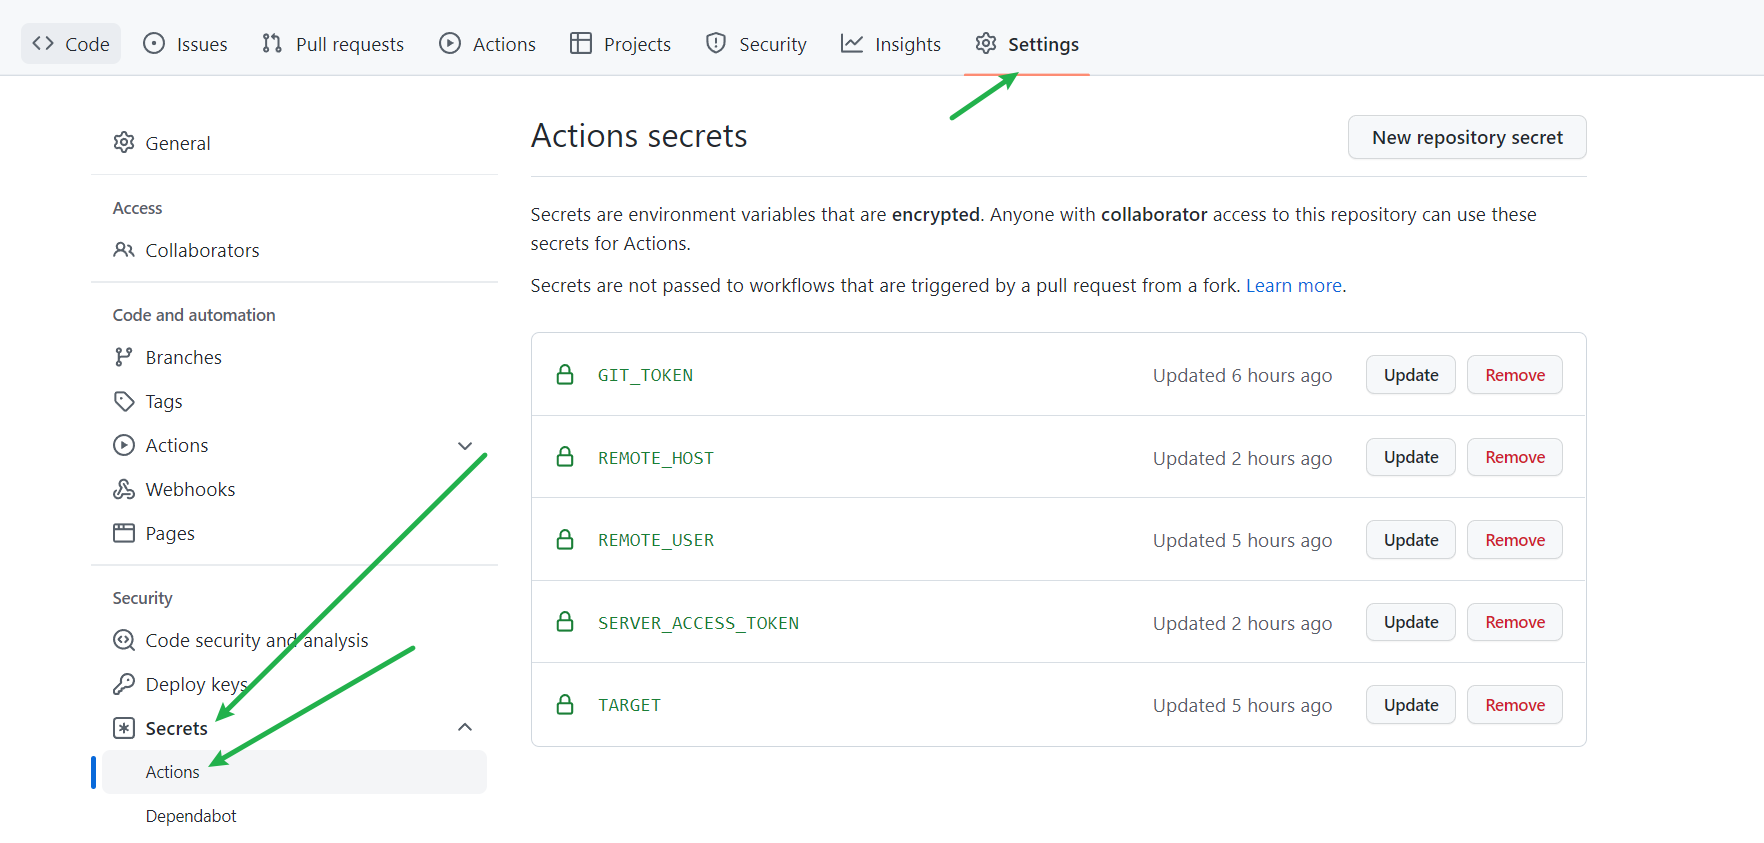The width and height of the screenshot is (1764, 843).
Task: Open the Pull requests tab
Action: (333, 44)
